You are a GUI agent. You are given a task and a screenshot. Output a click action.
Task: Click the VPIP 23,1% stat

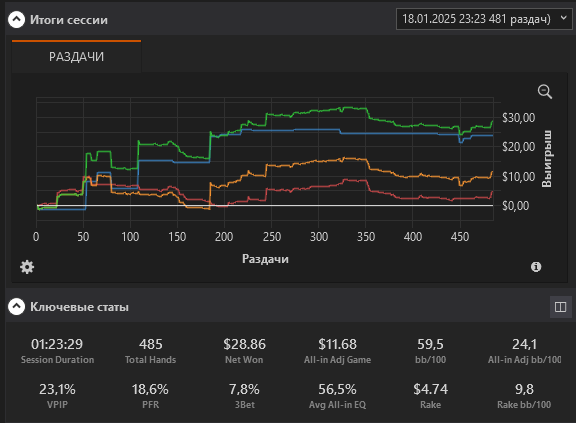57,396
